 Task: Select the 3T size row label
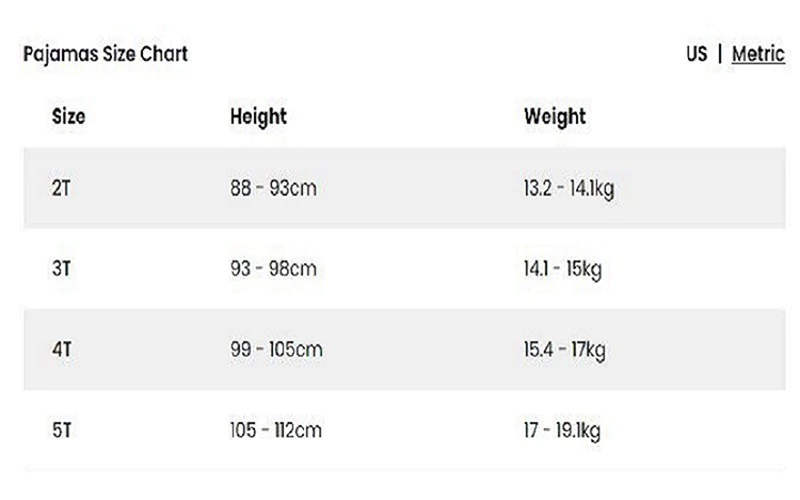(x=61, y=269)
